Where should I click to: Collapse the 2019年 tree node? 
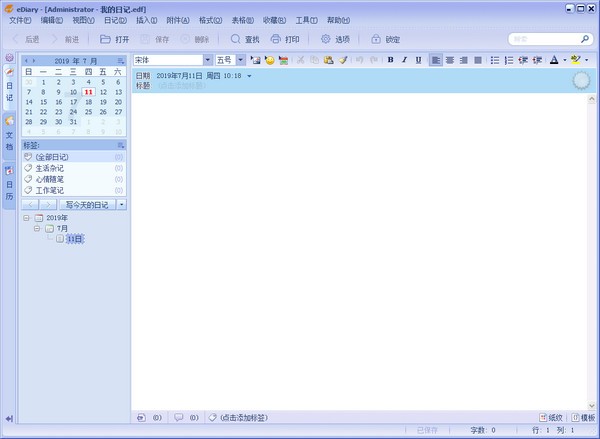26,217
